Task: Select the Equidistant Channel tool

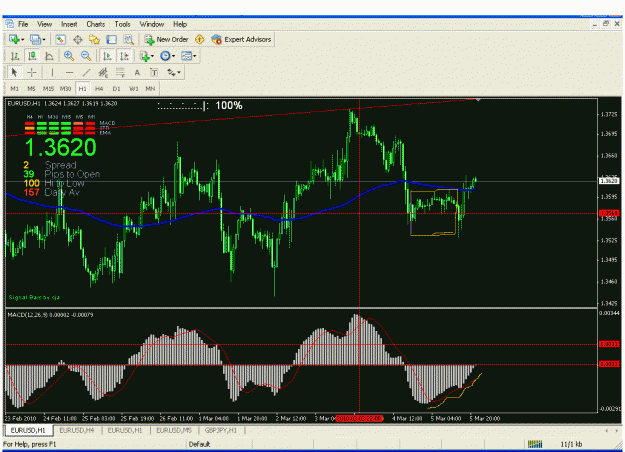Action: coord(103,73)
